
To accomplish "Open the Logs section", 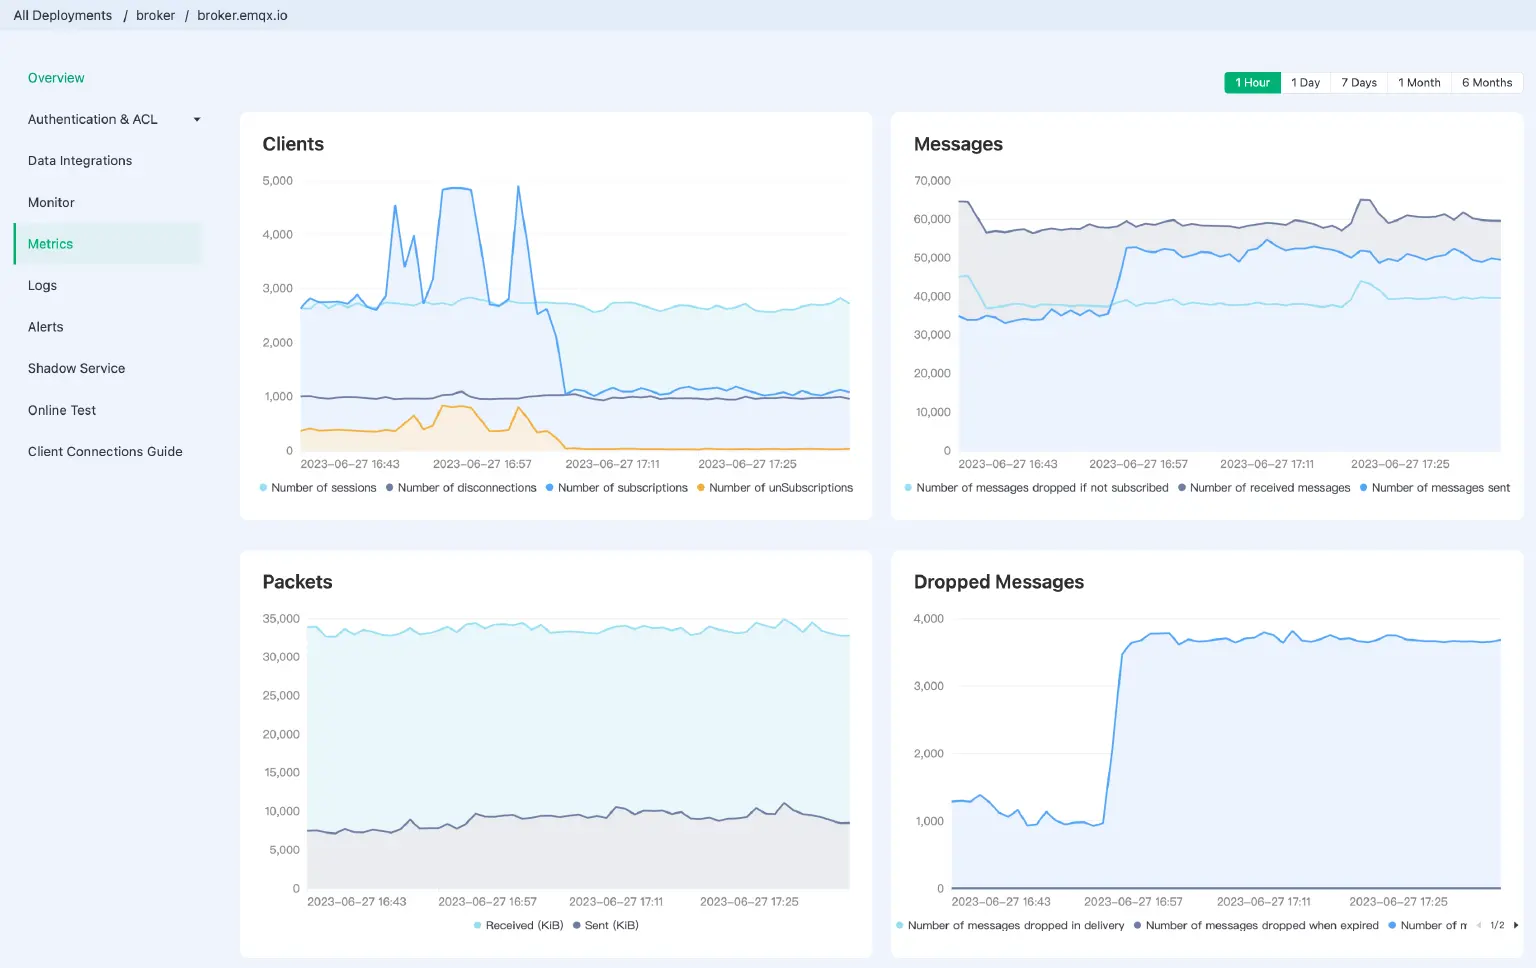I will tap(42, 285).
